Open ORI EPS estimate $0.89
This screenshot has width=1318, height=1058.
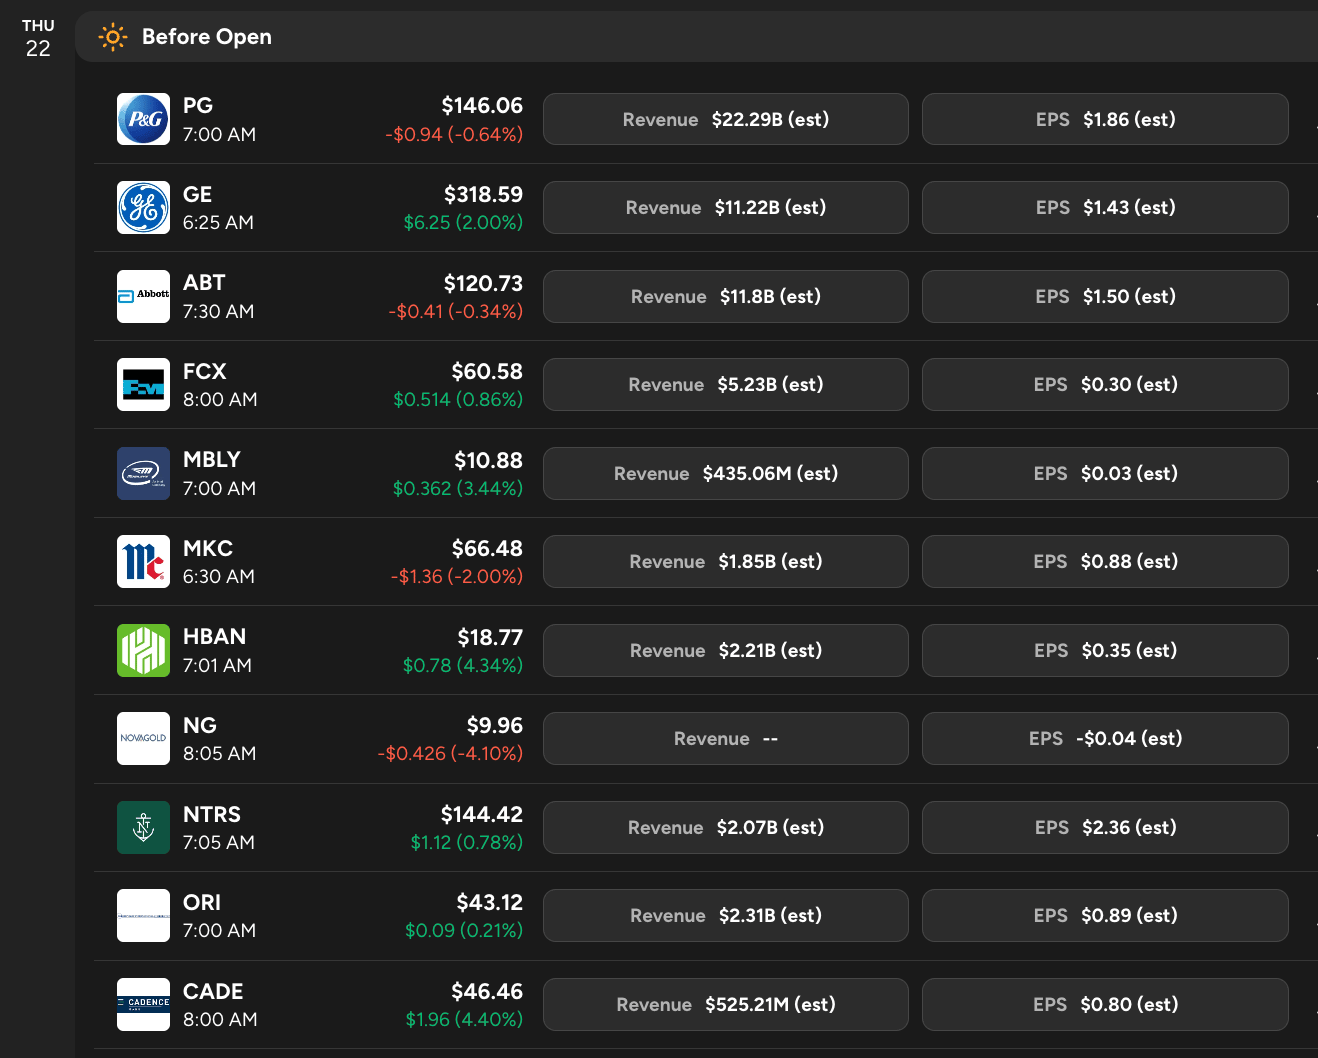tap(1105, 915)
